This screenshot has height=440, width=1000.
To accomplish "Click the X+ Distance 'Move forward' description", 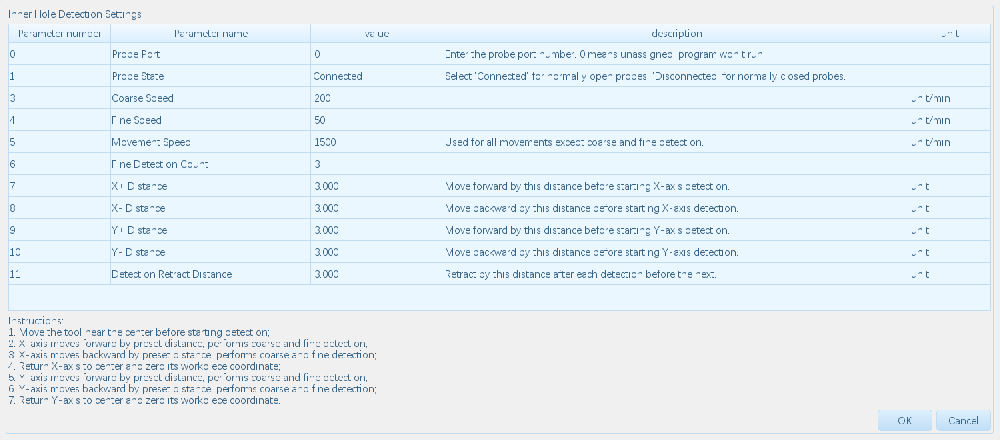I will pos(587,186).
